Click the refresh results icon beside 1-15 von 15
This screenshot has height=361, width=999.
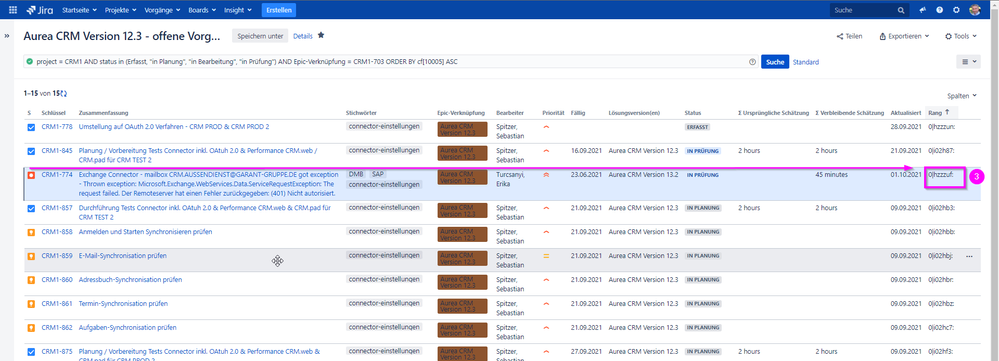tap(64, 94)
